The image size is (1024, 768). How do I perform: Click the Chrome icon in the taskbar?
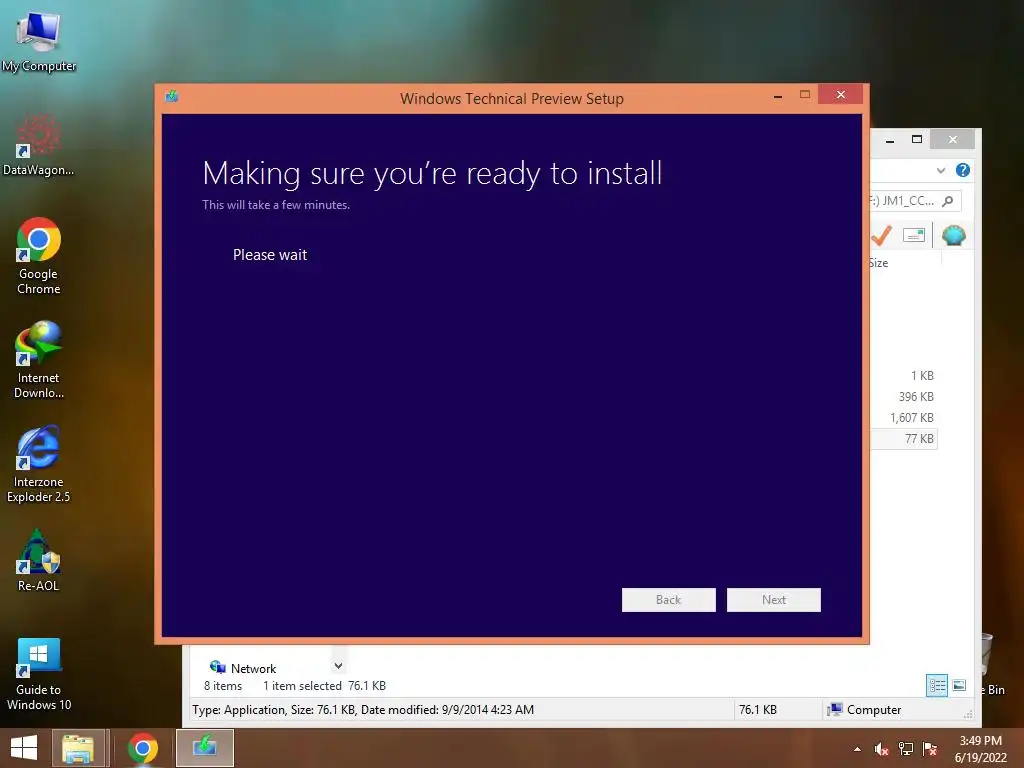(142, 748)
